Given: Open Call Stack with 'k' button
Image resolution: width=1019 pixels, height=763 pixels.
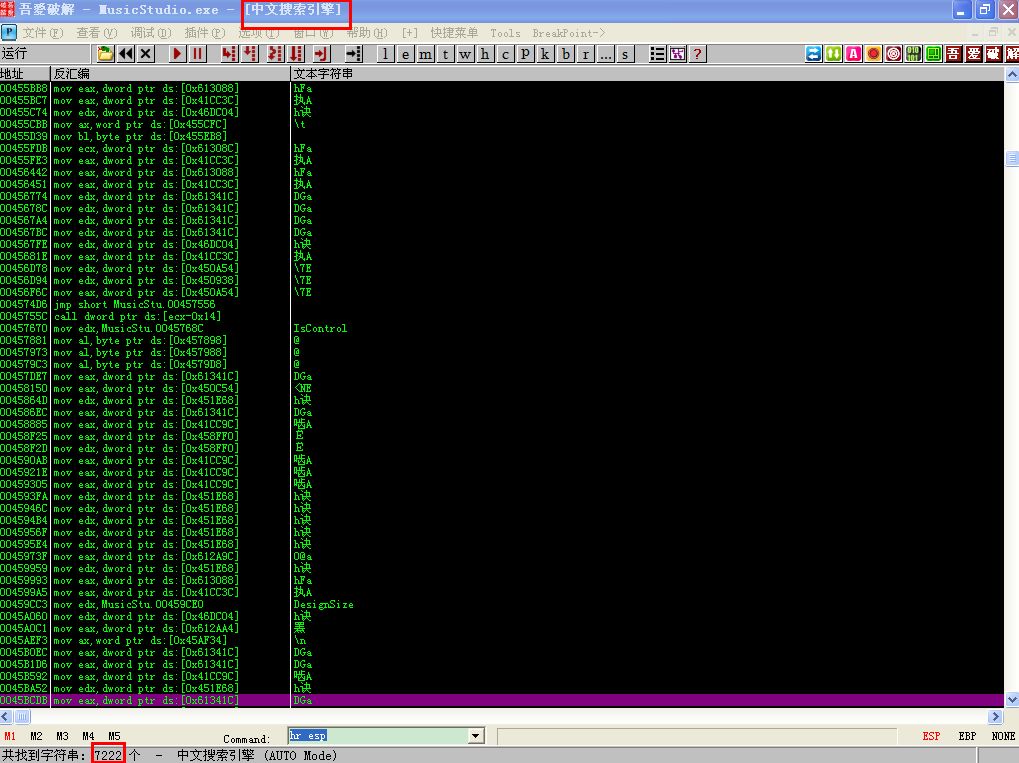Looking at the screenshot, I should [x=545, y=54].
